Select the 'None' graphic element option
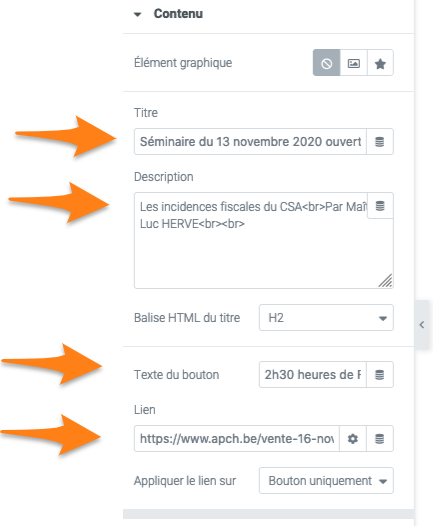Screen dimensions: 433x526 coord(326,63)
